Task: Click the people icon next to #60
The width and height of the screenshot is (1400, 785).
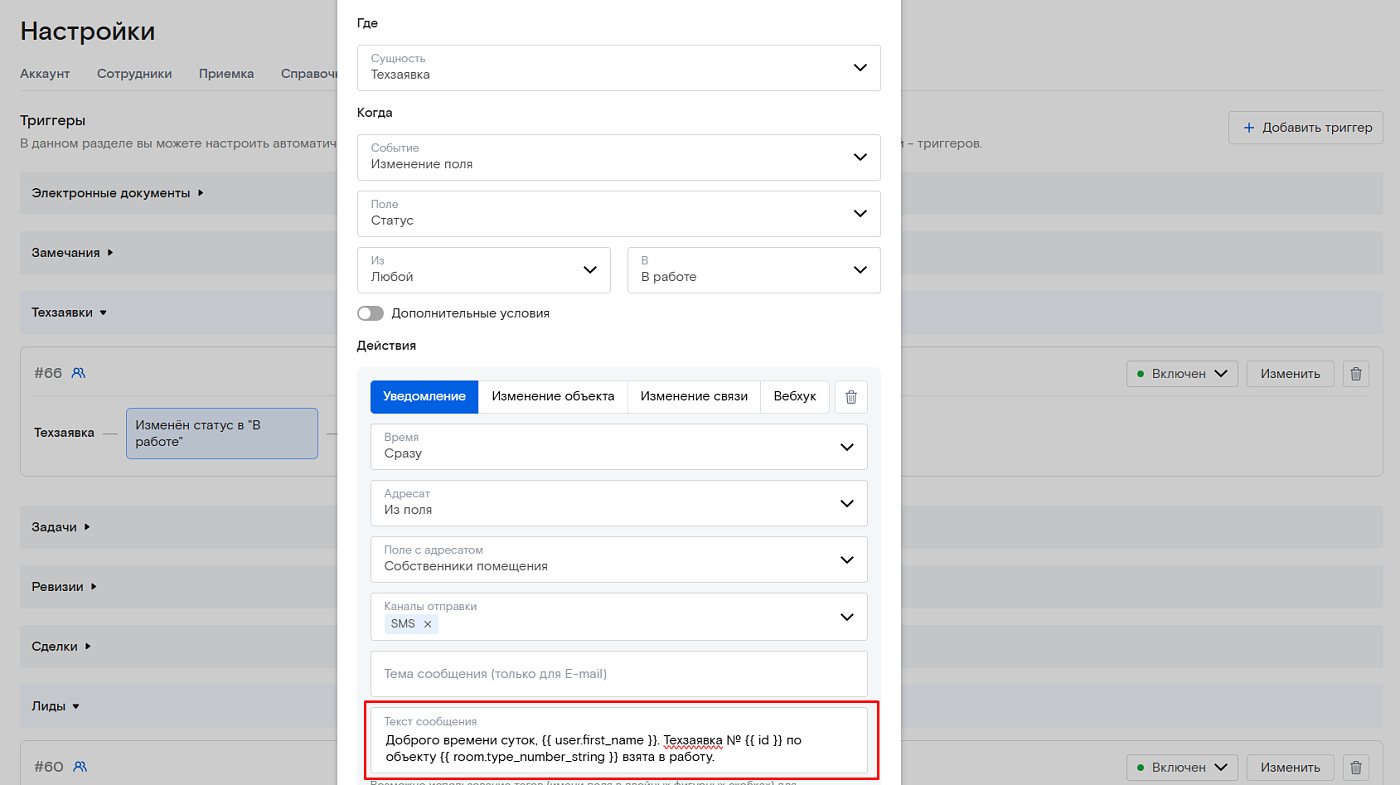Action: coord(80,767)
